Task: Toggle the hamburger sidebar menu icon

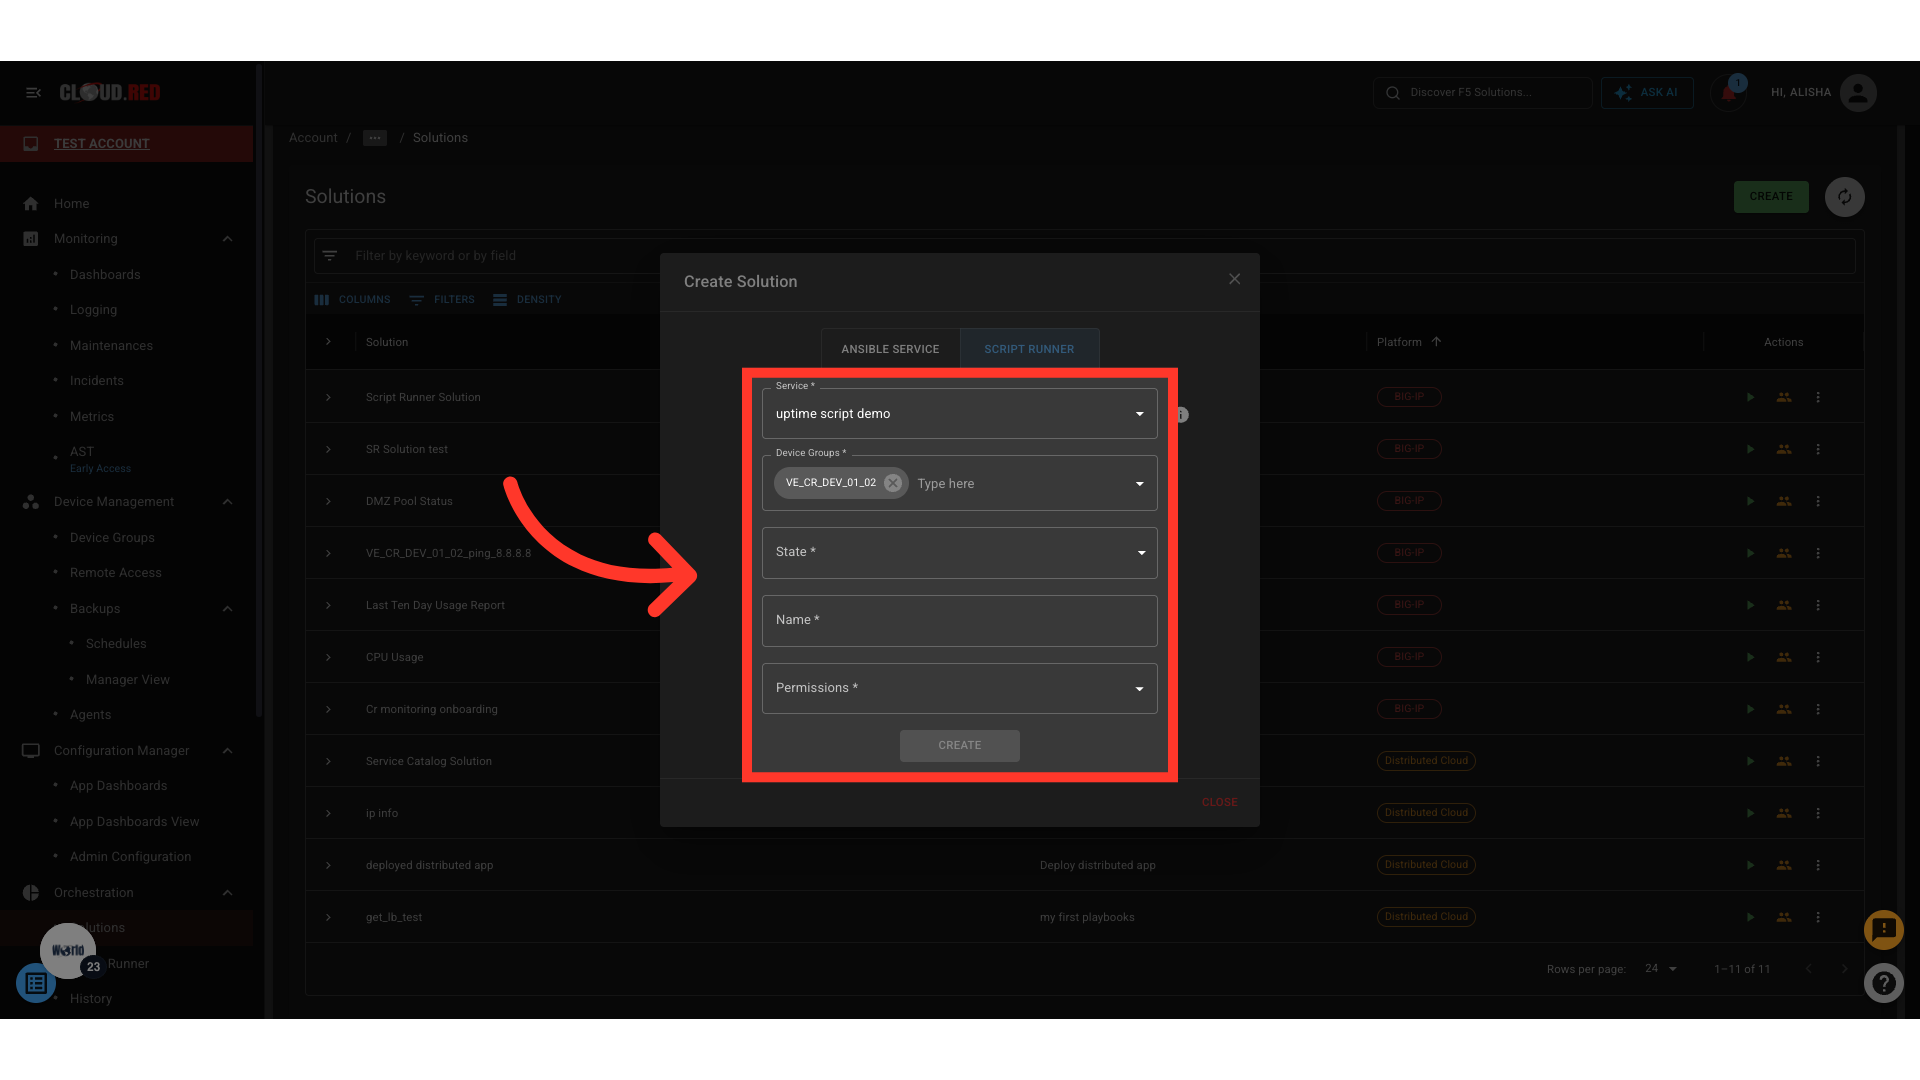Action: [x=33, y=93]
